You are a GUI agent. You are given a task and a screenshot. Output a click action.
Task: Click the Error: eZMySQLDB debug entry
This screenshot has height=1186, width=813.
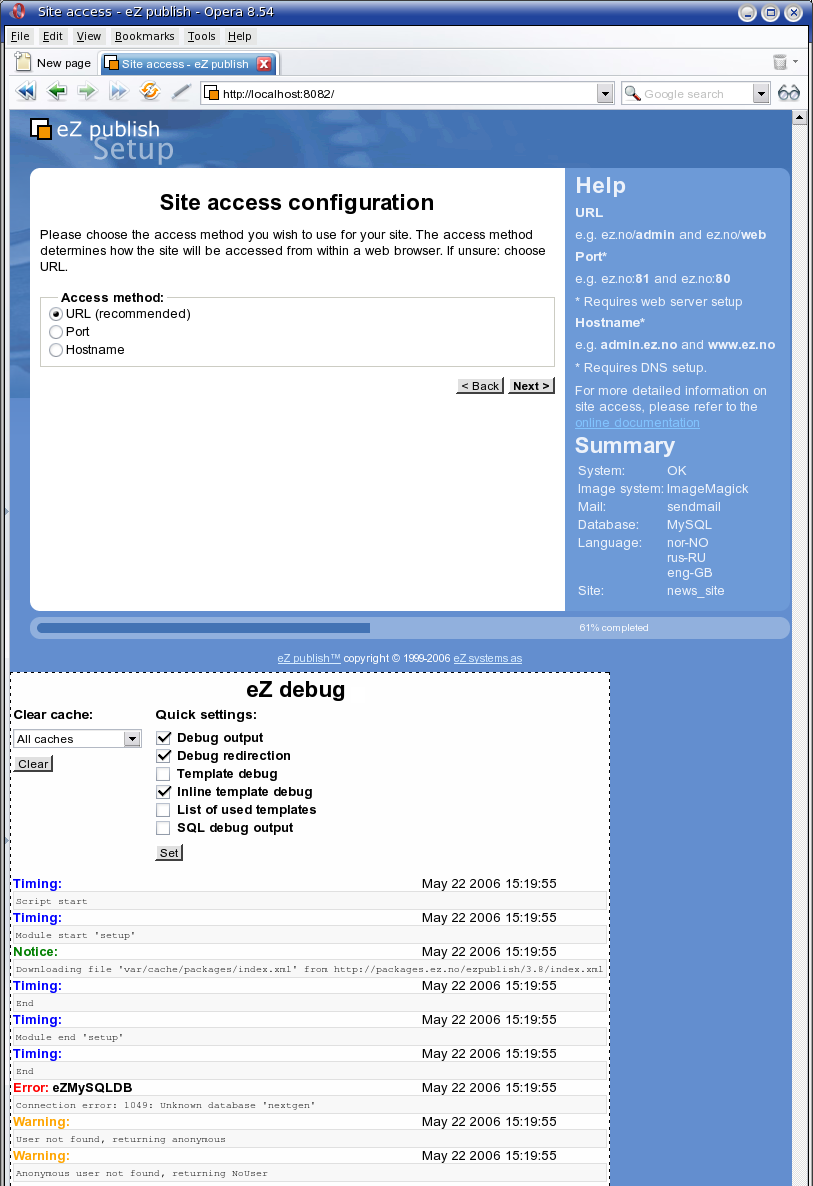point(73,1088)
